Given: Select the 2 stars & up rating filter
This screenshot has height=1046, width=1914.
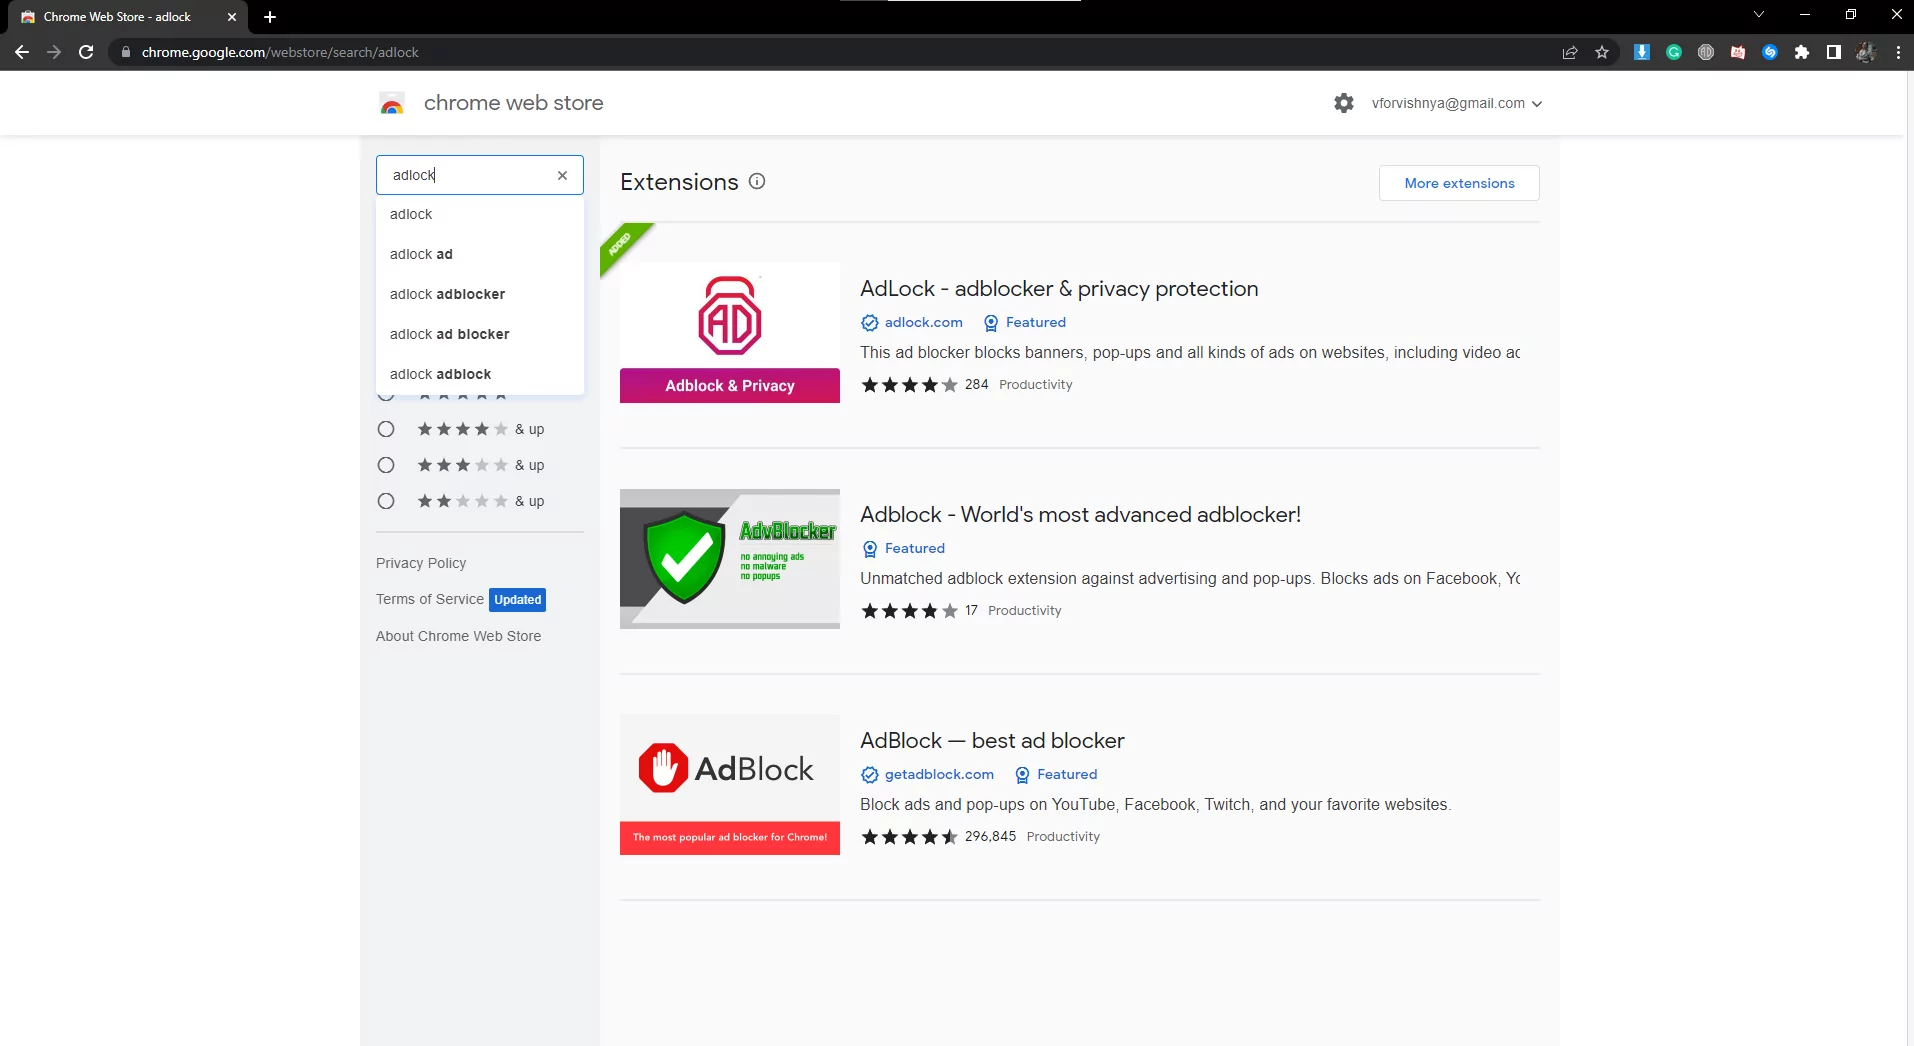Looking at the screenshot, I should point(386,501).
